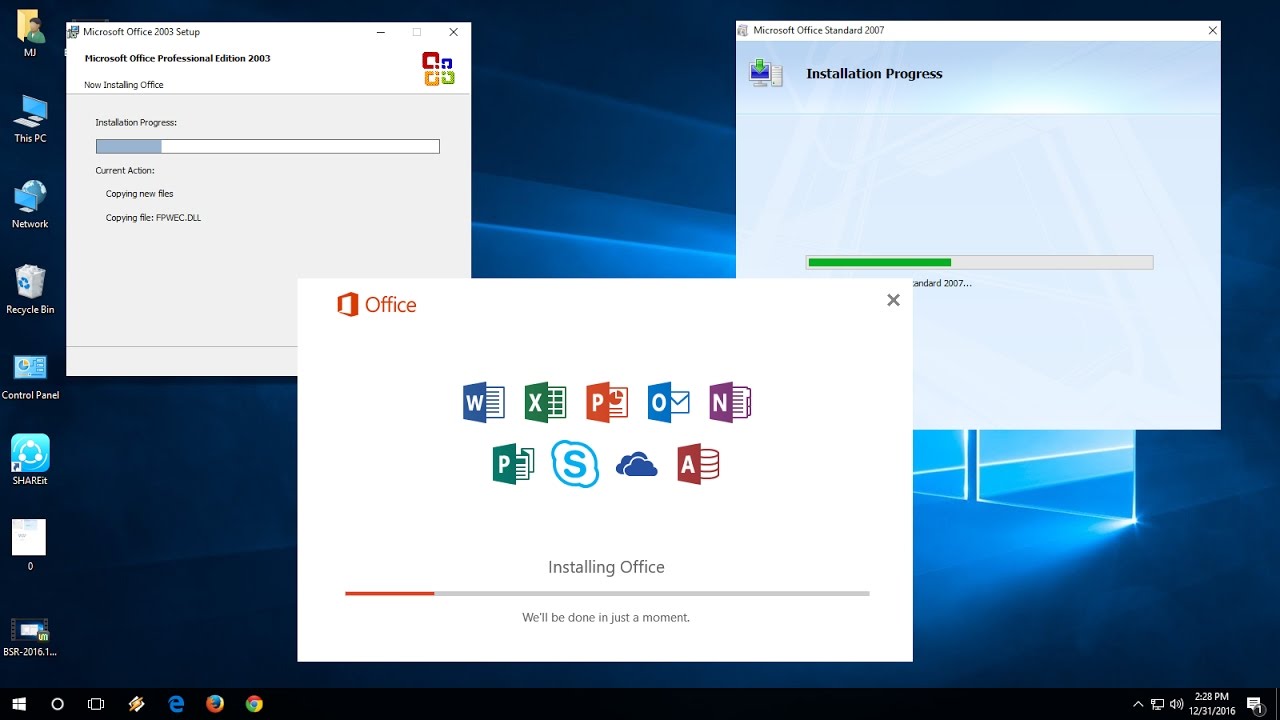The image size is (1280, 720).
Task: Click We'll be done in just a moment
Action: [606, 618]
